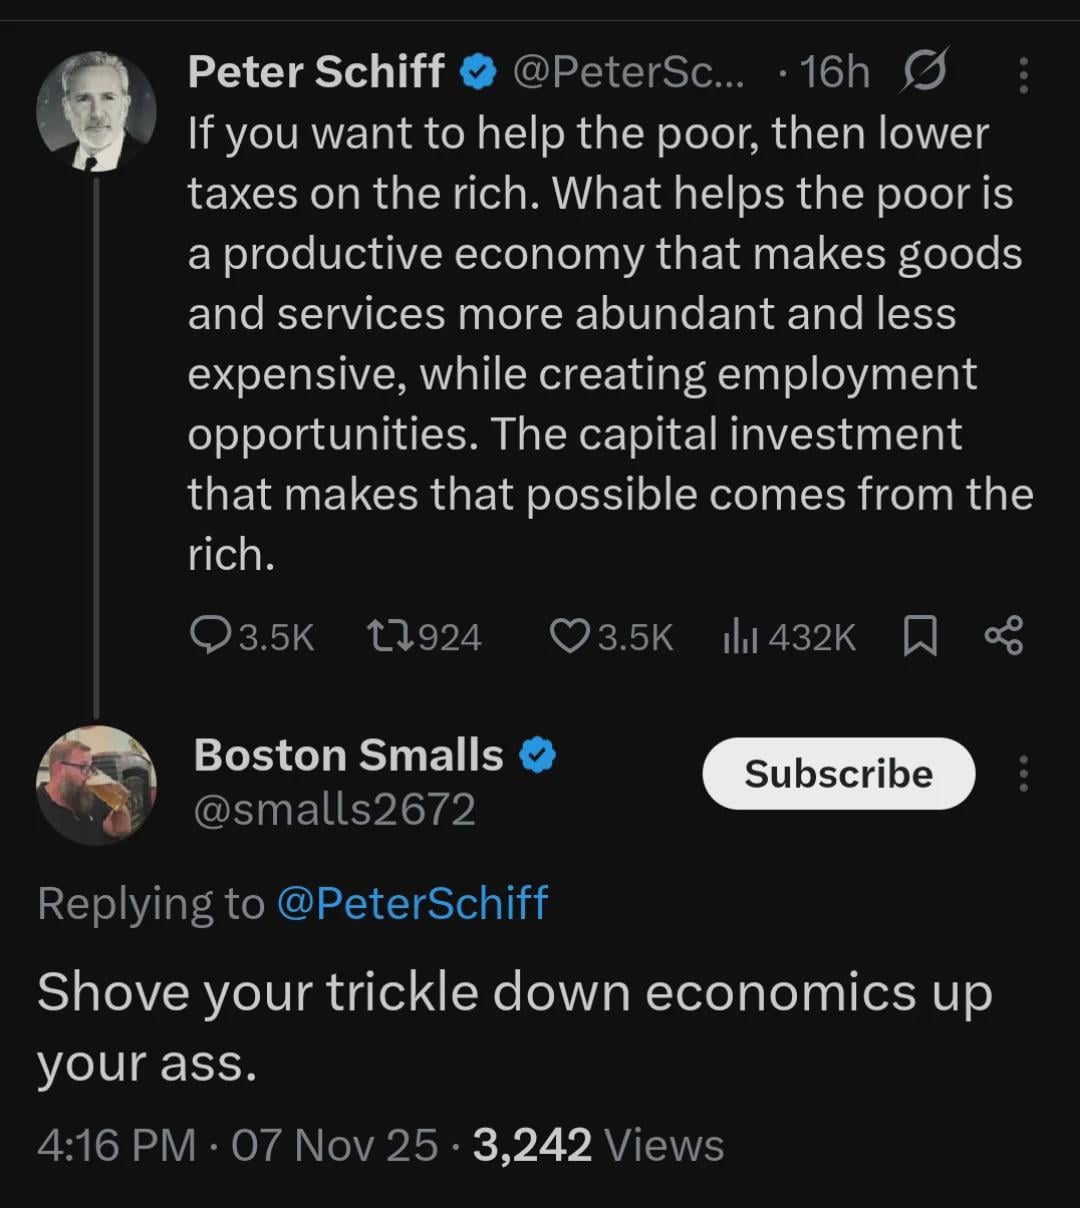The image size is (1080, 1208).
Task: Click Boston Smalls' verified badge
Action: [x=538, y=756]
